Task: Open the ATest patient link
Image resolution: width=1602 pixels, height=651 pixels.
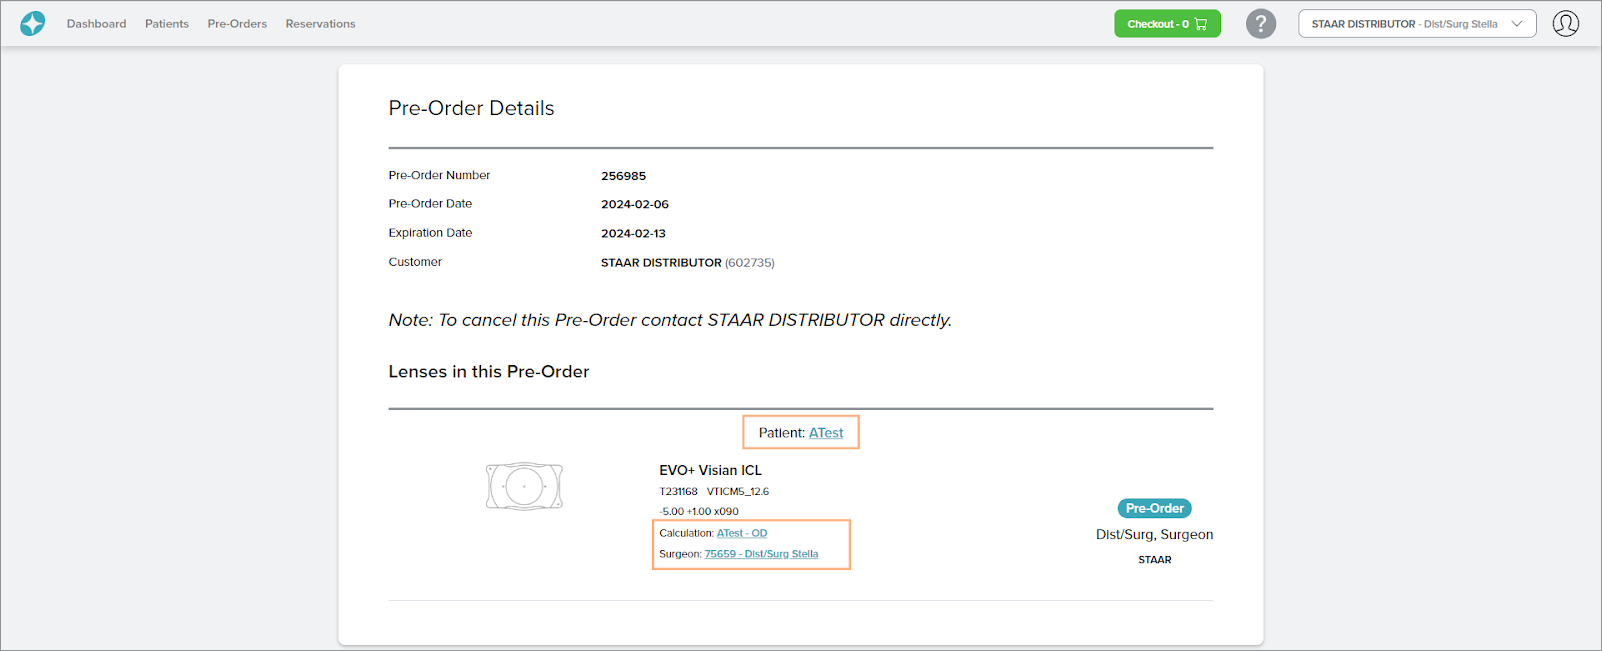Action: pyautogui.click(x=826, y=433)
